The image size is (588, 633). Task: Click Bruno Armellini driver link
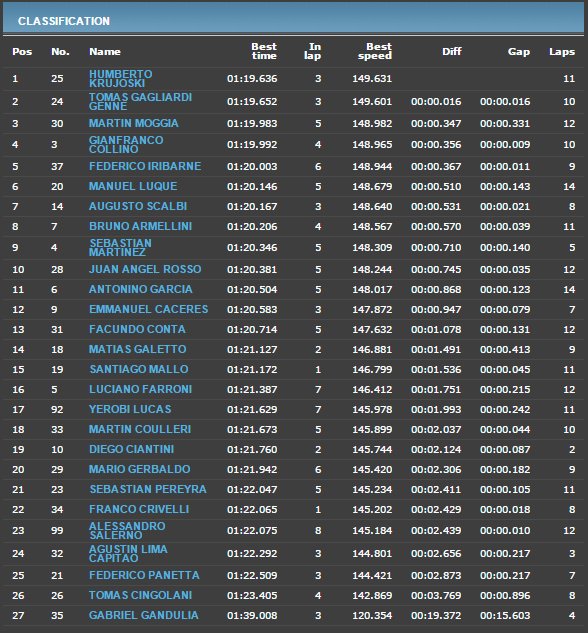coord(140,226)
